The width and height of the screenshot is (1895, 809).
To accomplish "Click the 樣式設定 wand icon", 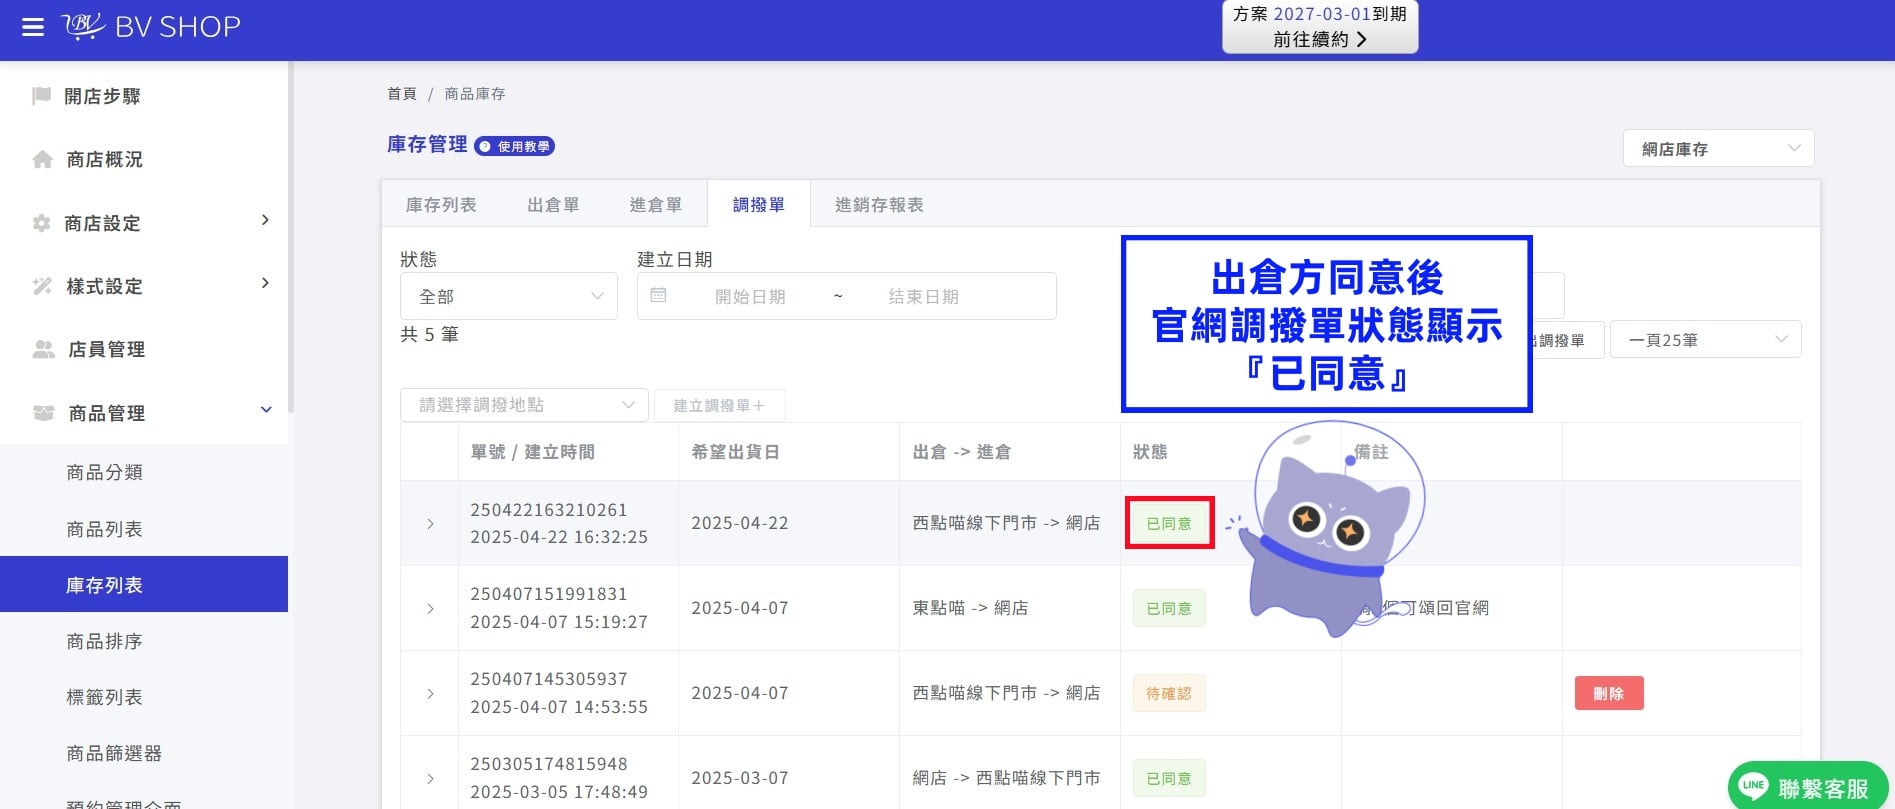I will [x=42, y=286].
